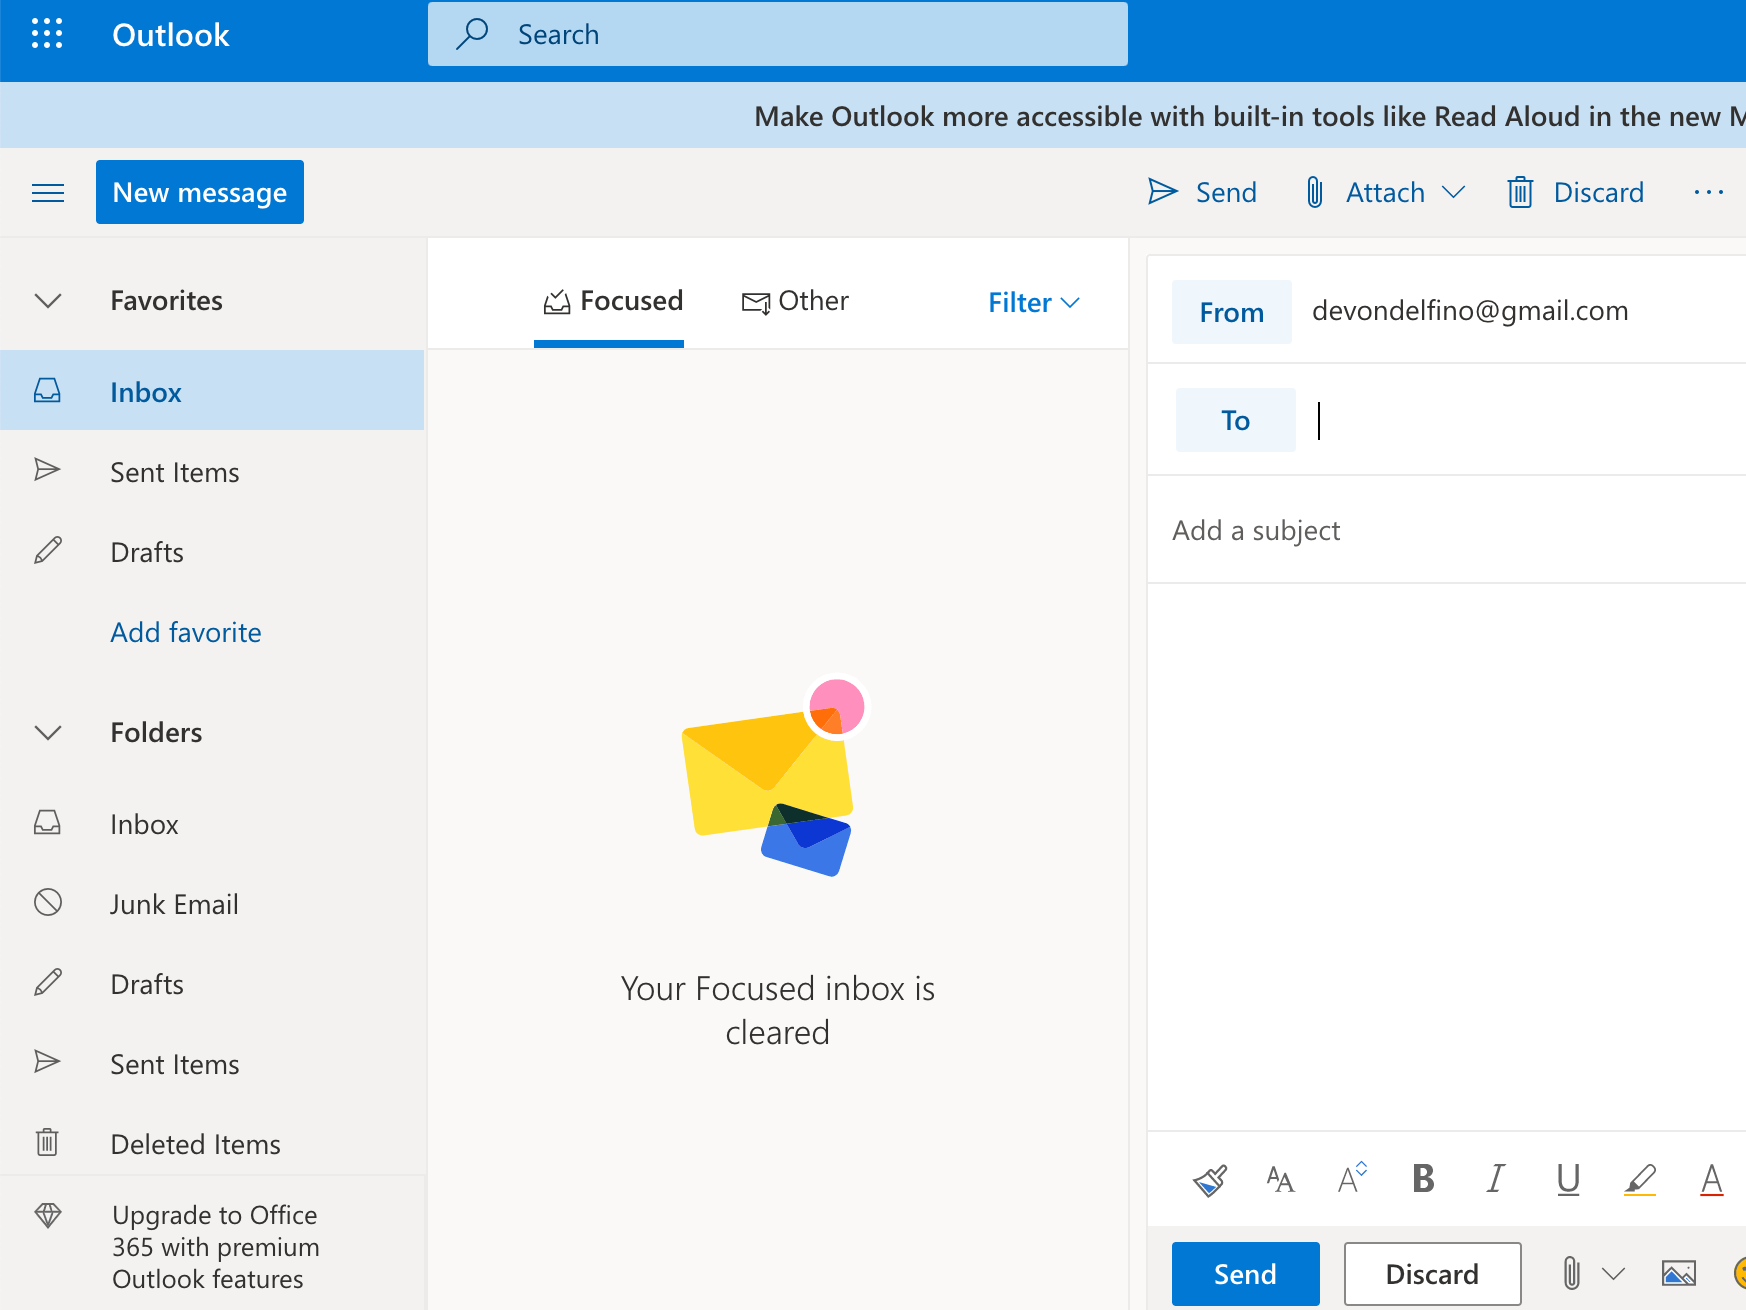Click the Focused inbox tray icon
This screenshot has height=1310, width=1746.
click(x=557, y=301)
